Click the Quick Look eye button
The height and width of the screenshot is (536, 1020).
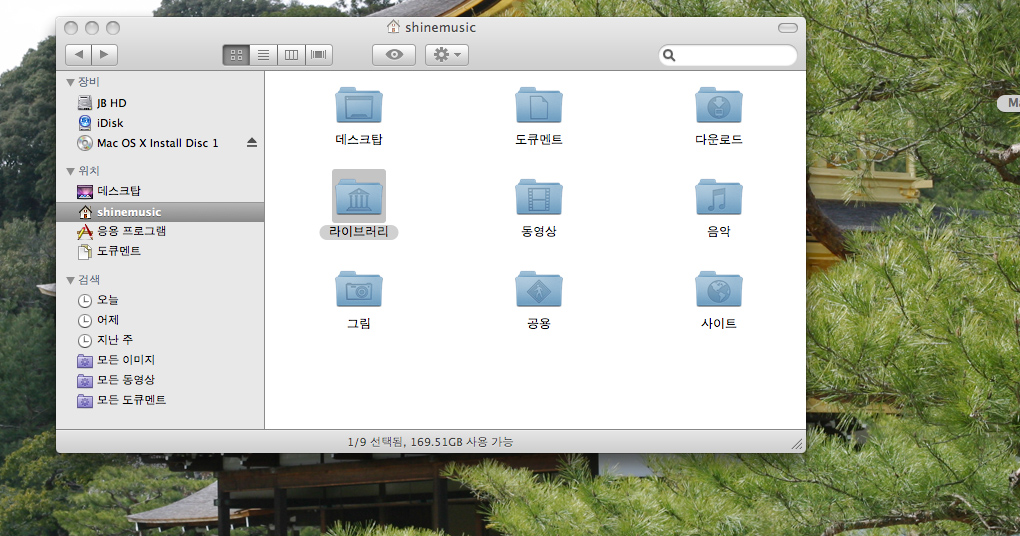tap(394, 55)
